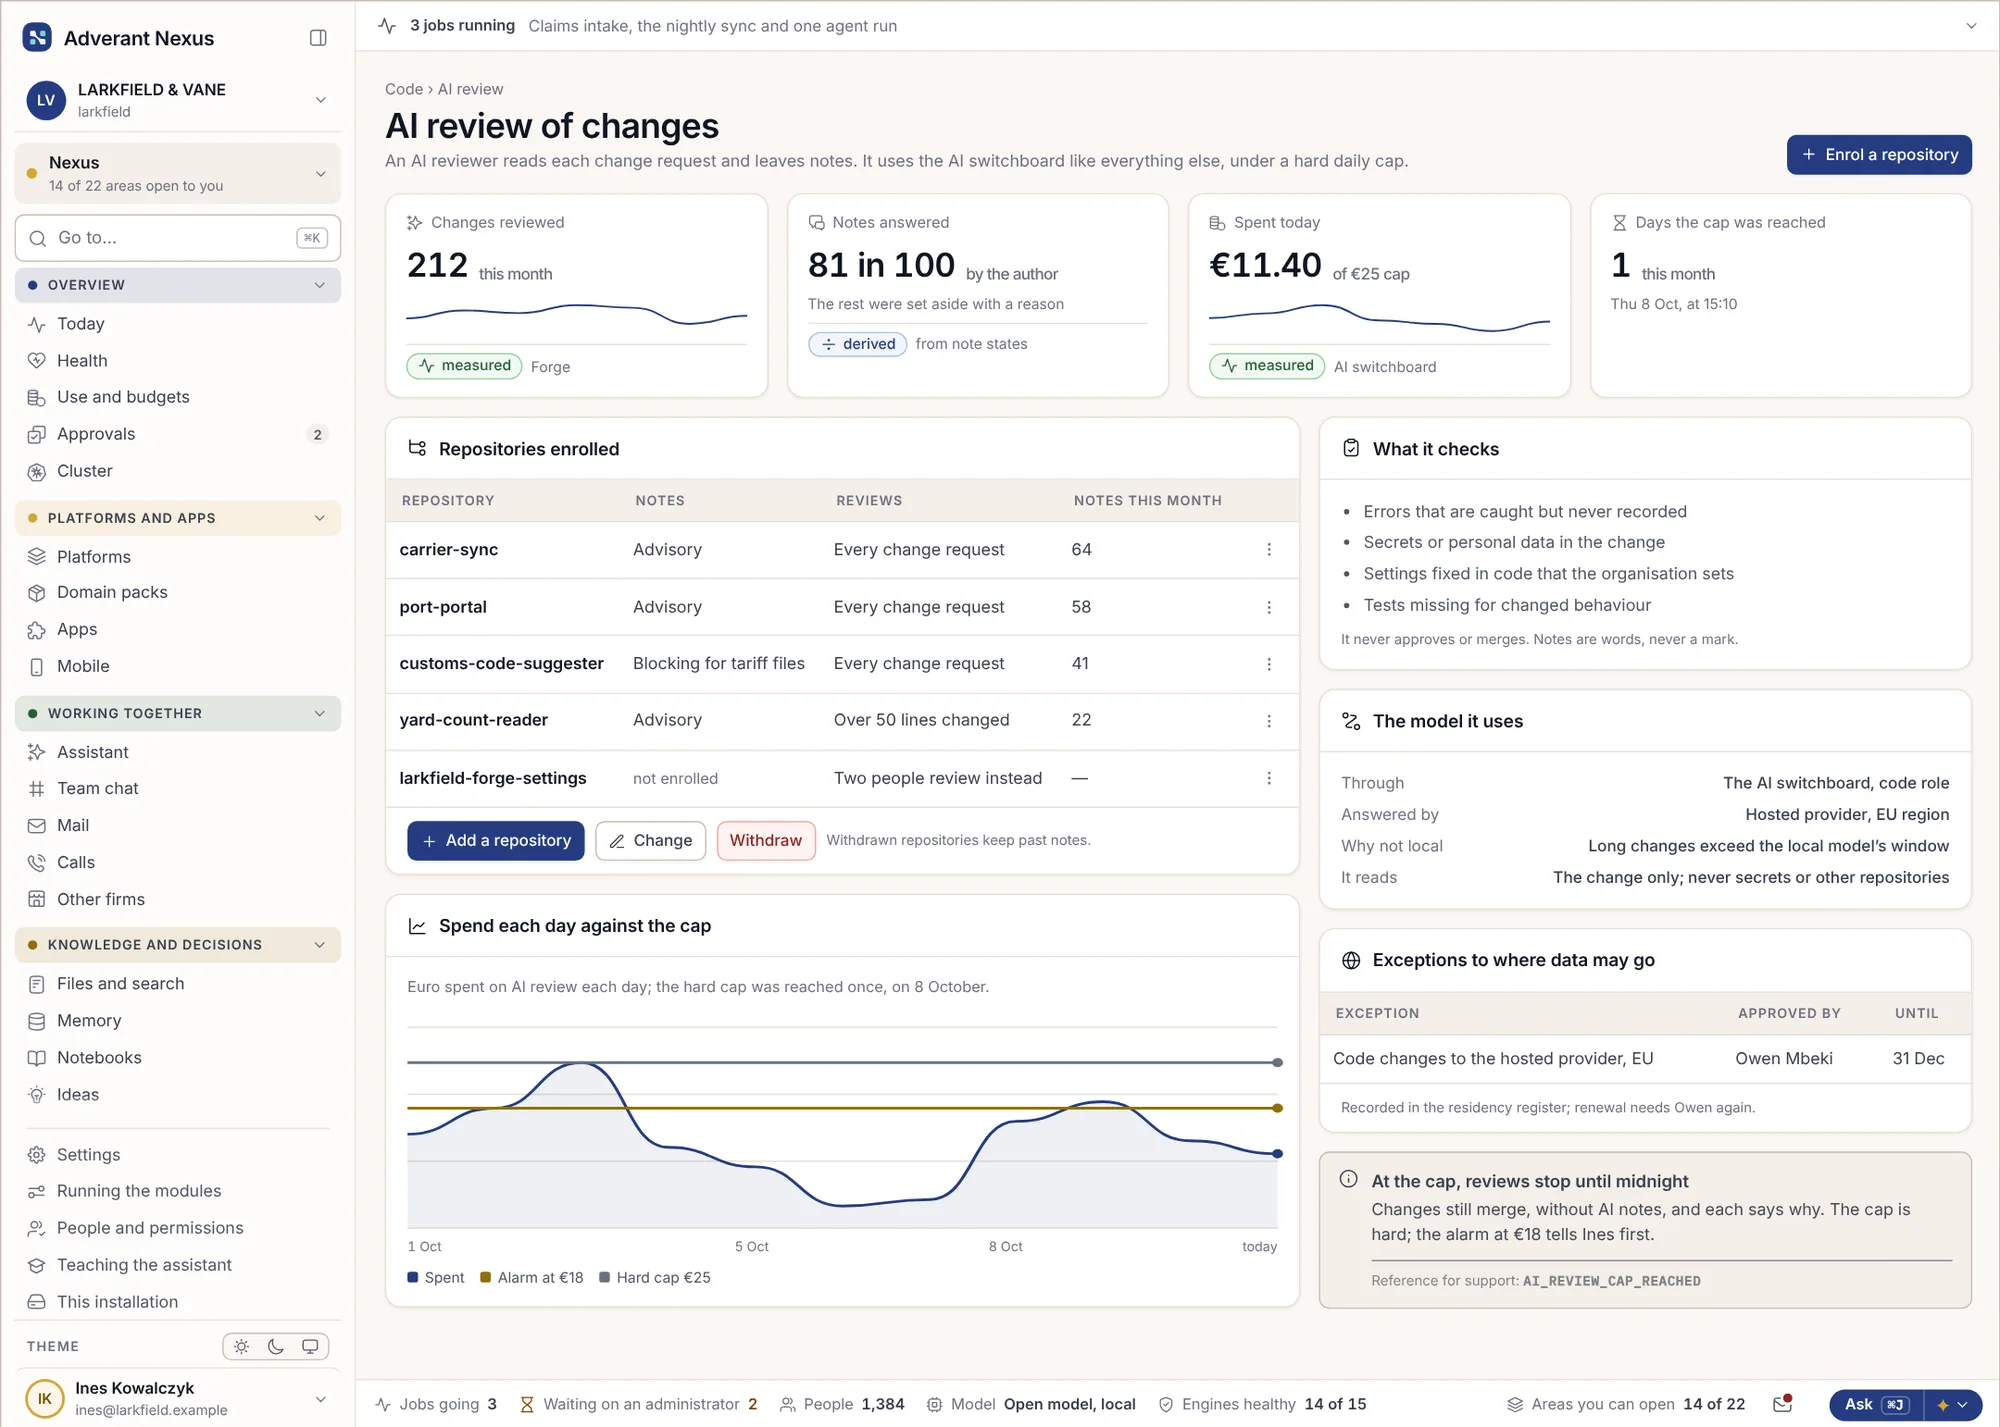Click the globe icon beside Exceptions heading
Image resolution: width=2000 pixels, height=1427 pixels.
(1351, 960)
